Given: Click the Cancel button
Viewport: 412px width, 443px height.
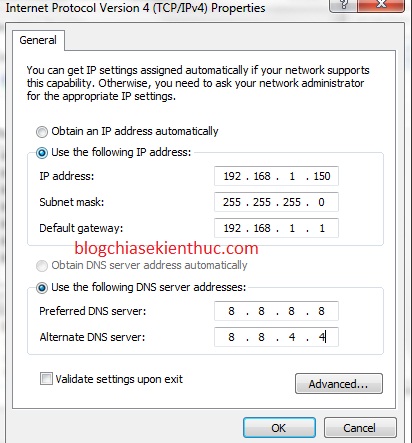Looking at the screenshot, I should point(360,428).
